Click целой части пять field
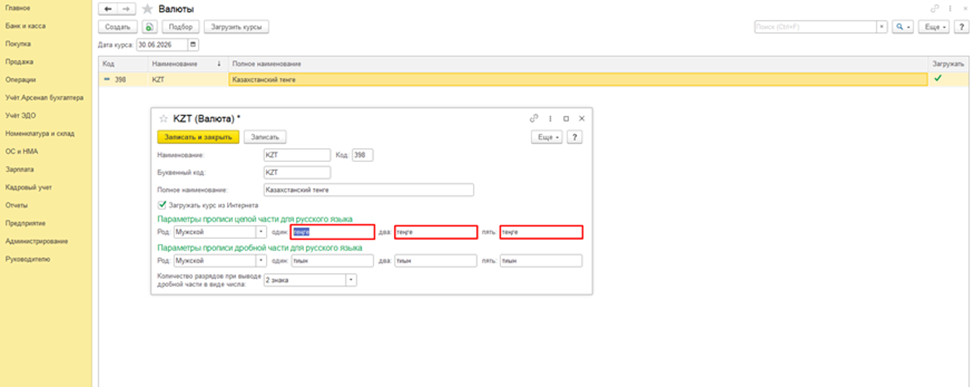 (x=541, y=232)
